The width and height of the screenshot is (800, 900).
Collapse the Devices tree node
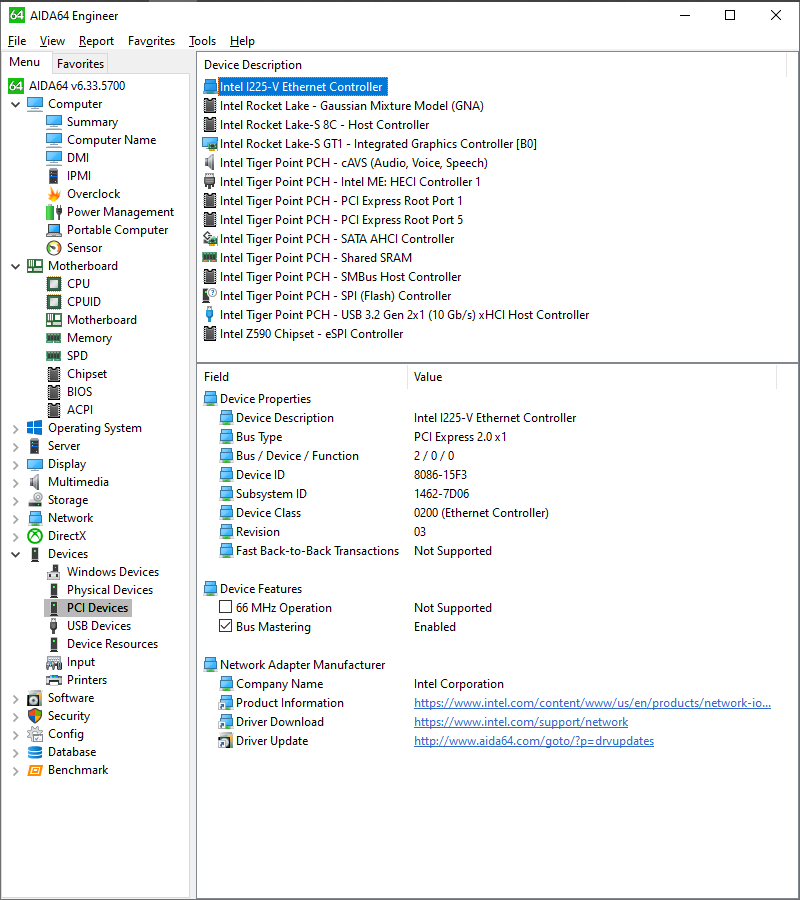[15, 554]
